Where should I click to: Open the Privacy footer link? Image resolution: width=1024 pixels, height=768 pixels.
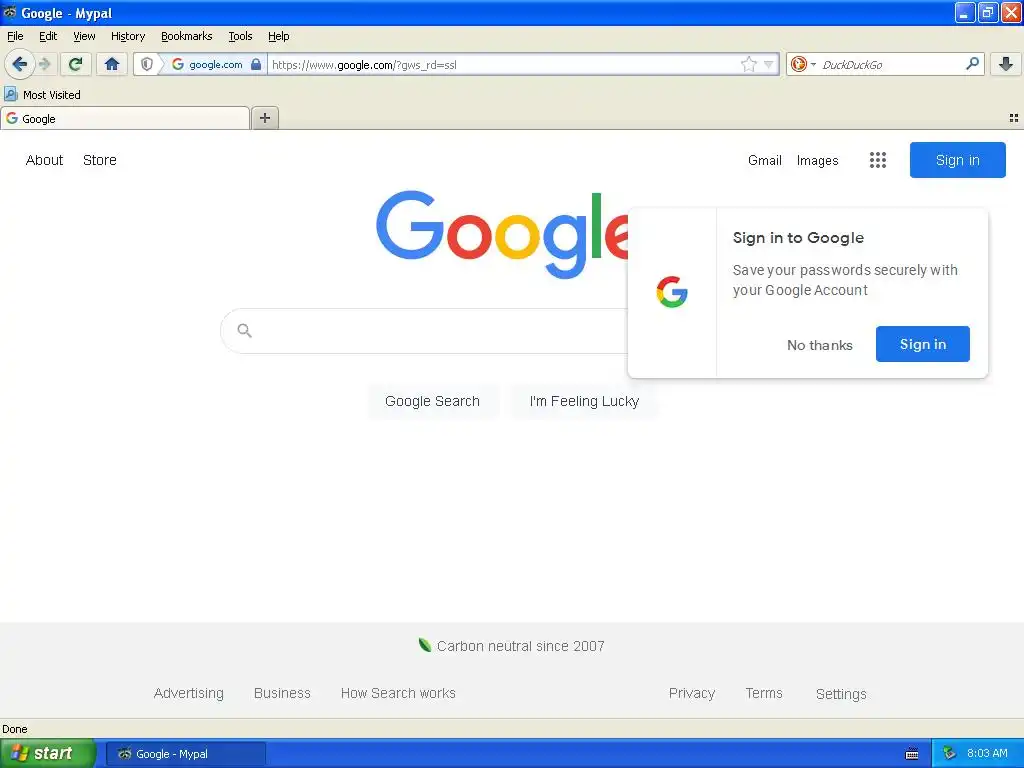pos(692,693)
